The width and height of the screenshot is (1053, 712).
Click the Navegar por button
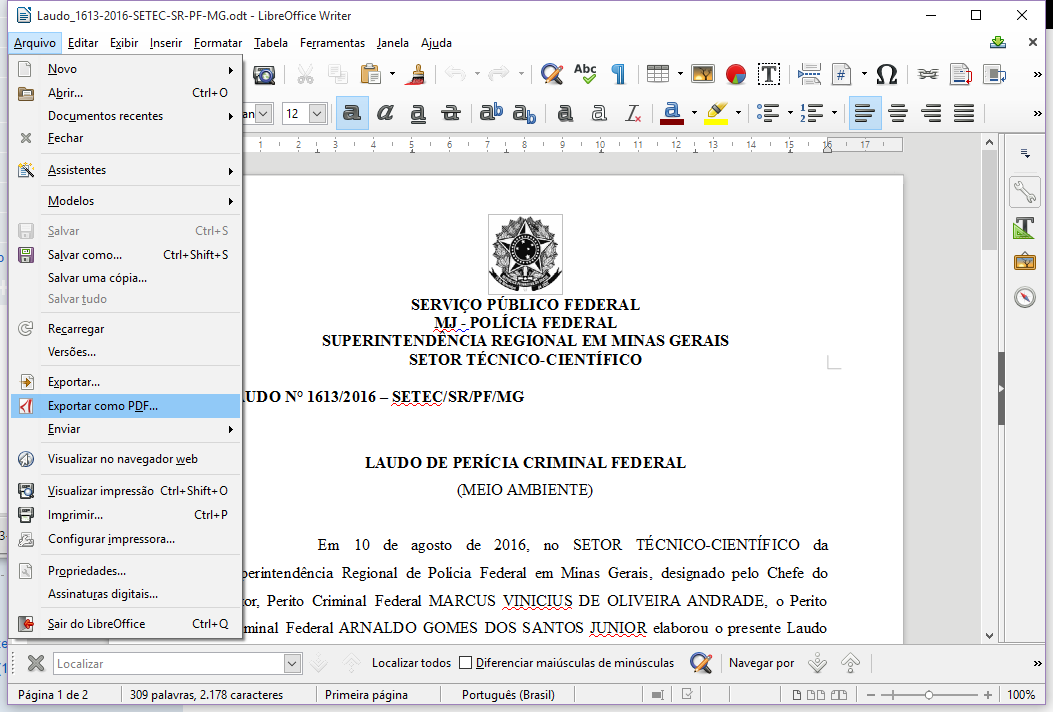pos(762,663)
